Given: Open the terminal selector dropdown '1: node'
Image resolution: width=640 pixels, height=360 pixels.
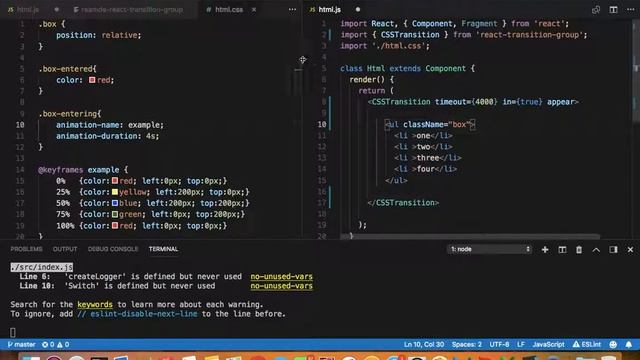Looking at the screenshot, I should (489, 249).
